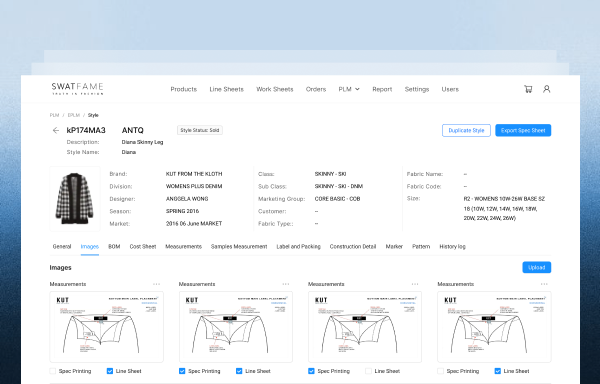
Task: Switch to the BOM tab
Action: tap(114, 247)
